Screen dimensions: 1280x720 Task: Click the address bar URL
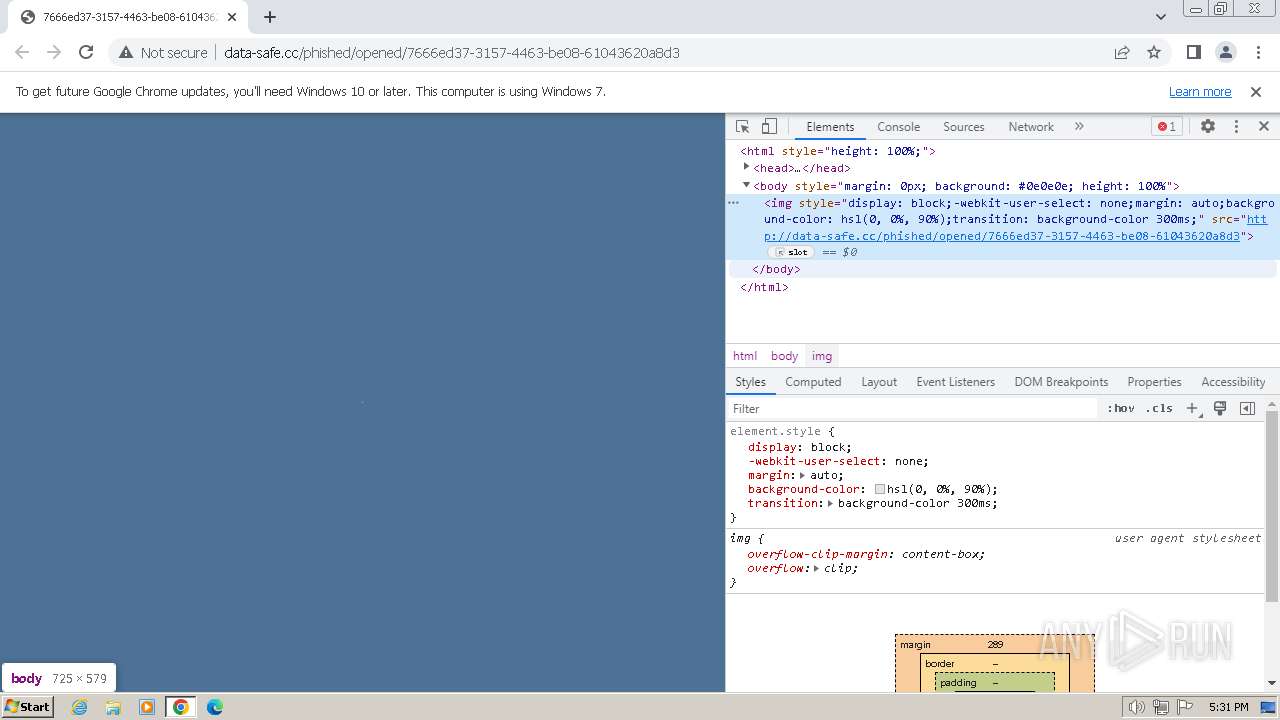[x=452, y=53]
